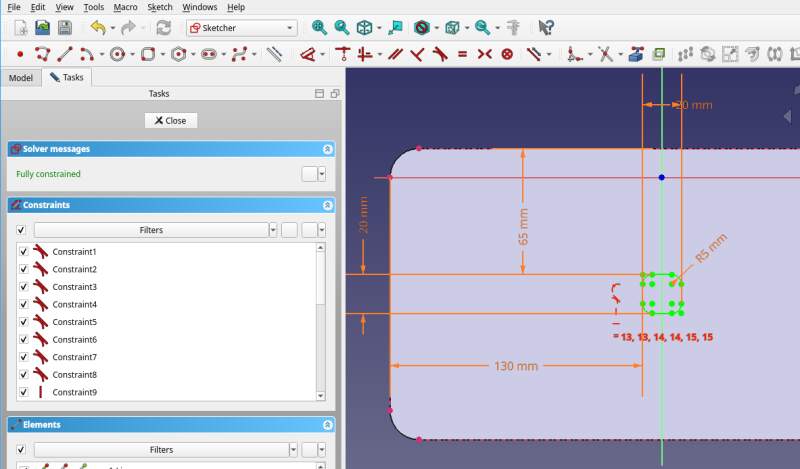The image size is (800, 469).
Task: Open the arc tool variants dropdown
Action: [102, 55]
